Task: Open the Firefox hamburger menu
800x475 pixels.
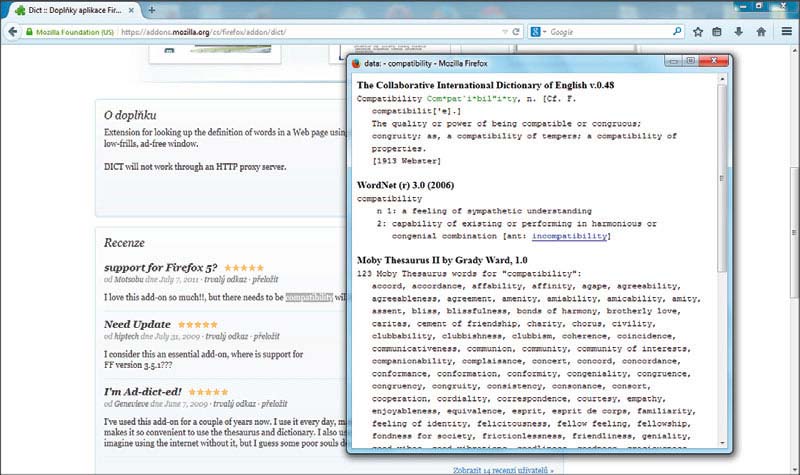Action: click(x=786, y=32)
